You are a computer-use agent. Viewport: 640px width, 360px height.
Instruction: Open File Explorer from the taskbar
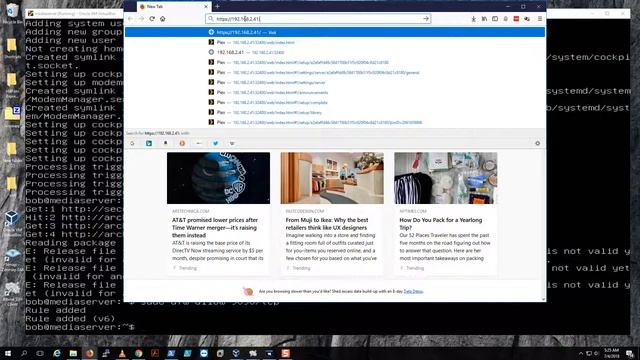[x=73, y=353]
